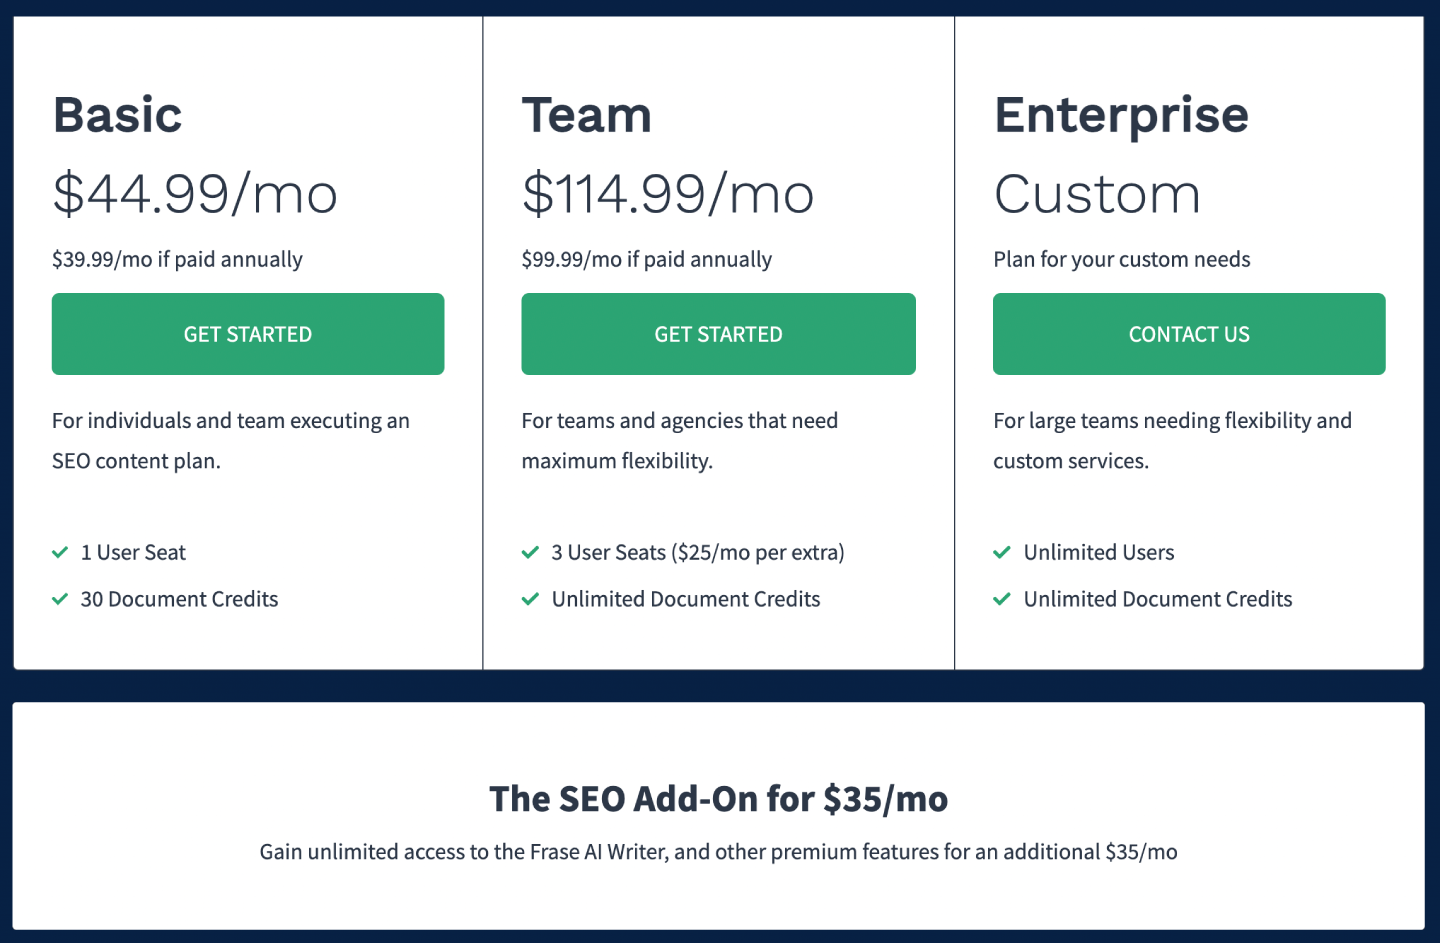
Task: Click the checkmark beside Unlimited Users
Action: [1001, 552]
